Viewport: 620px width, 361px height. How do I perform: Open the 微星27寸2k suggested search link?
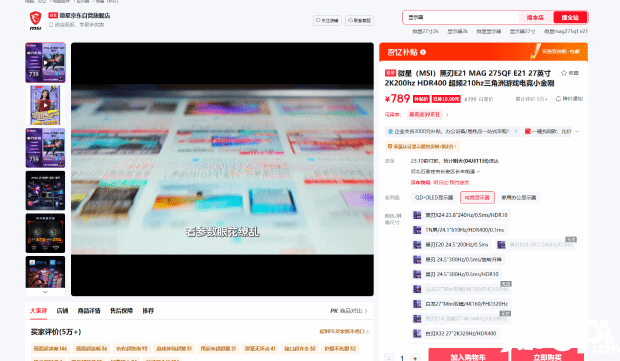point(425,31)
